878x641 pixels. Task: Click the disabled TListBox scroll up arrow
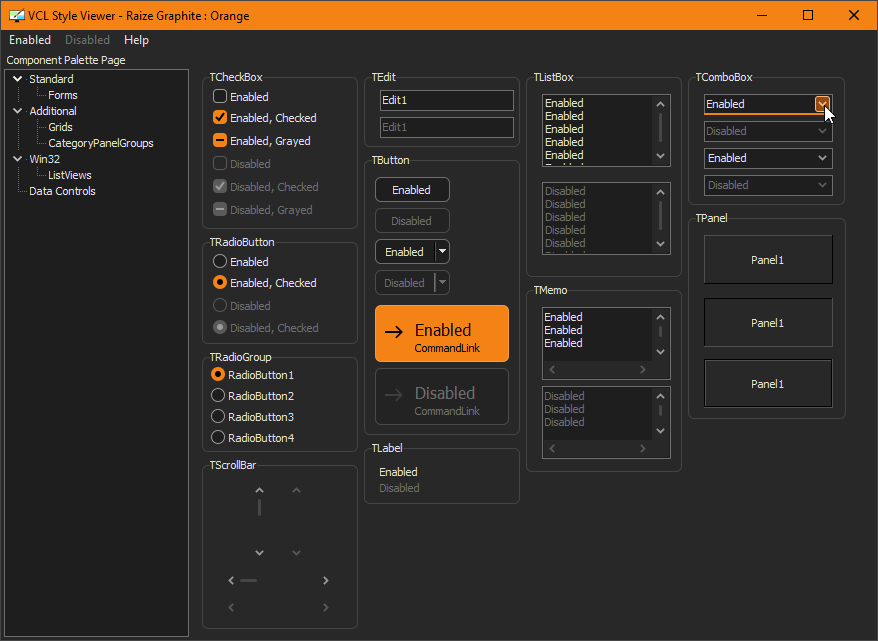(660, 192)
